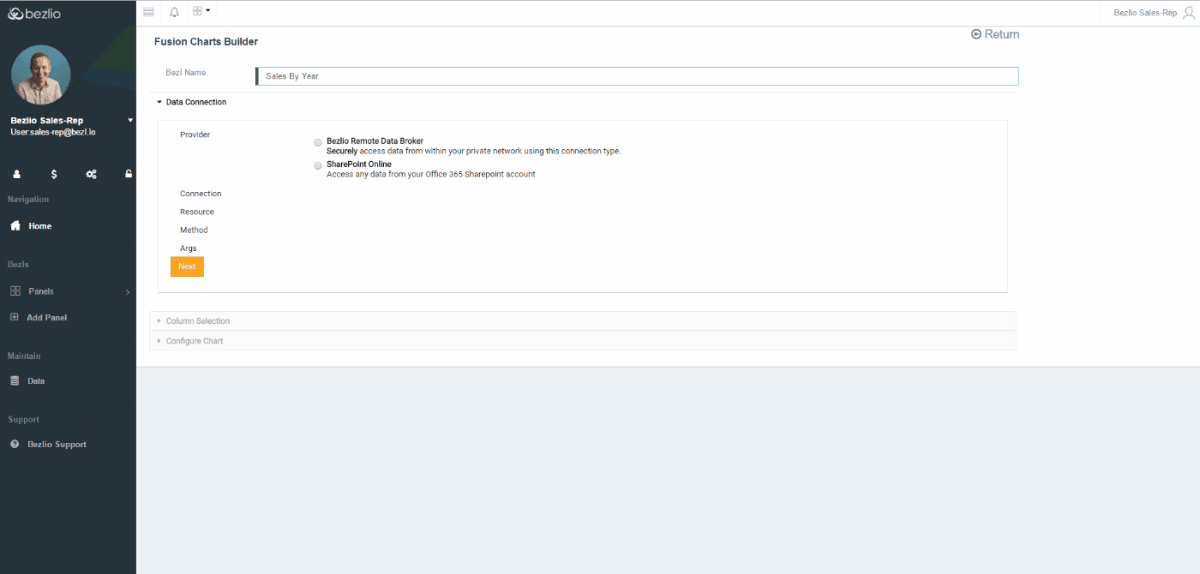Toggle the hamburger menu icon in top bar
The height and width of the screenshot is (574, 1200).
[149, 11]
